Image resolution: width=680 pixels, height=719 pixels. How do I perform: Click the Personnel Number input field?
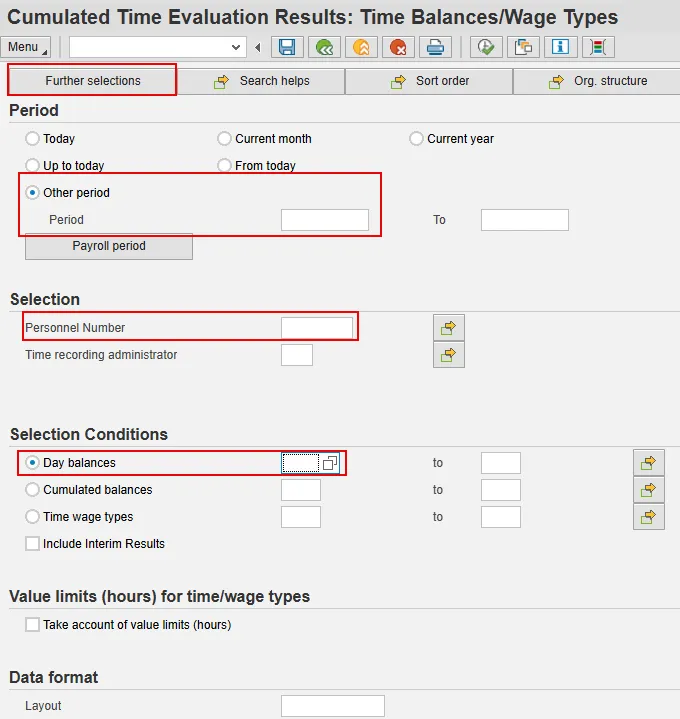[x=317, y=328]
